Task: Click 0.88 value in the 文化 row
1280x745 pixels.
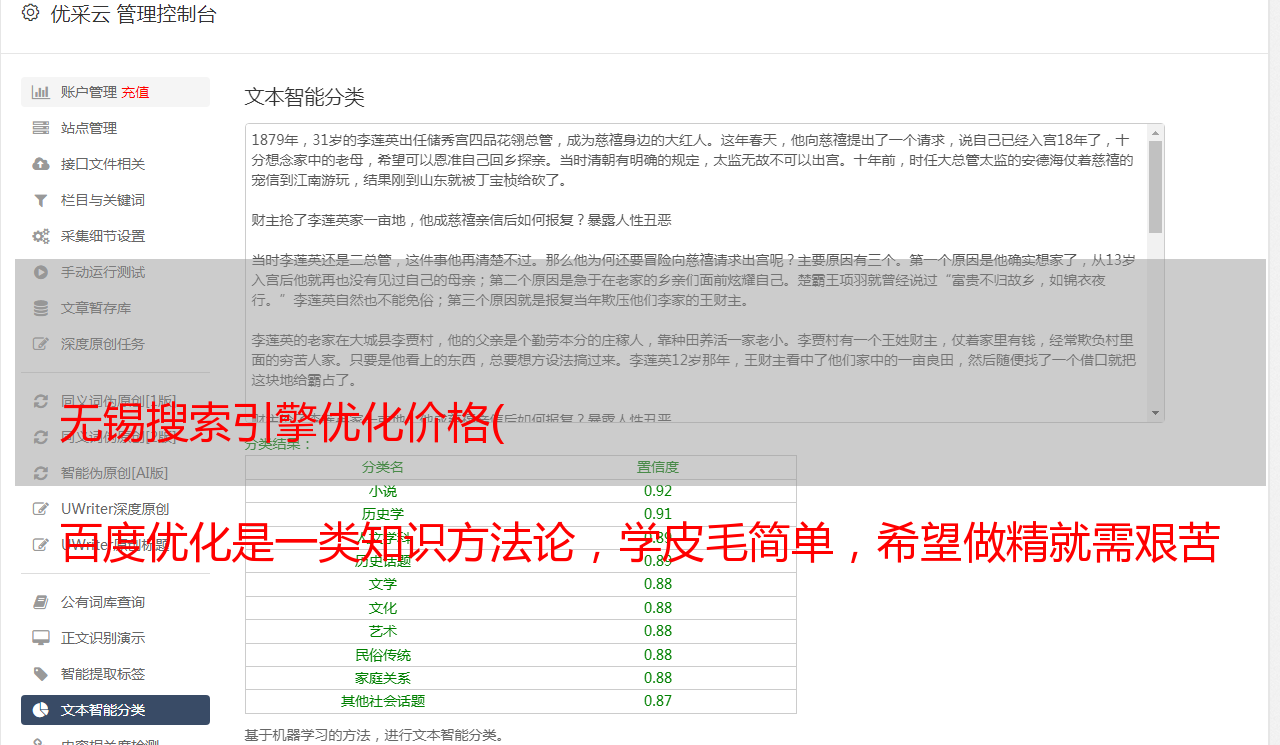Action: 658,608
